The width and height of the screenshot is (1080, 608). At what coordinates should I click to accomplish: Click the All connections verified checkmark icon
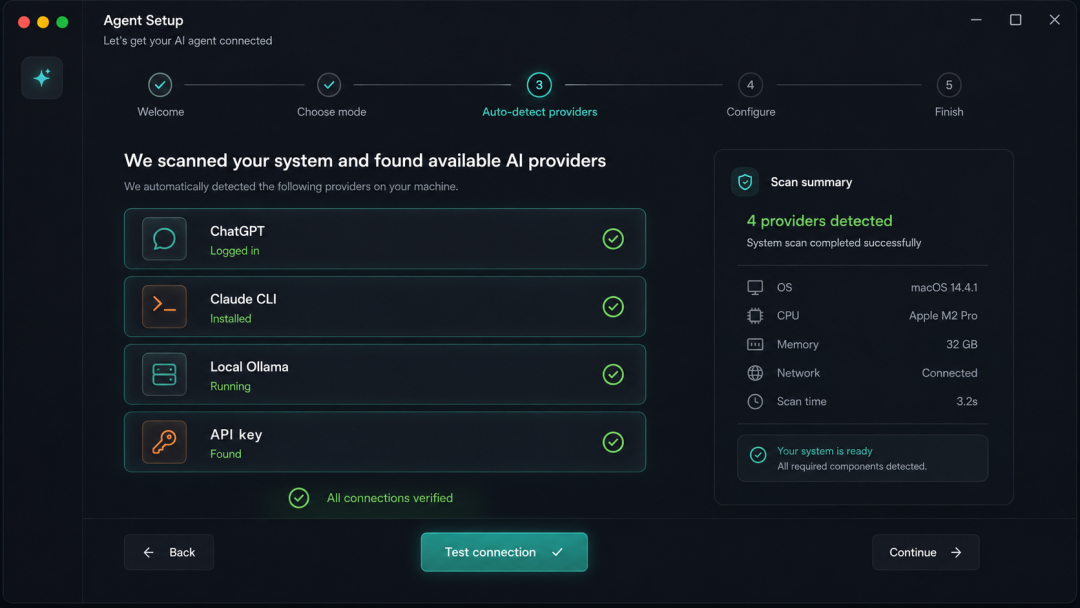[x=299, y=498]
